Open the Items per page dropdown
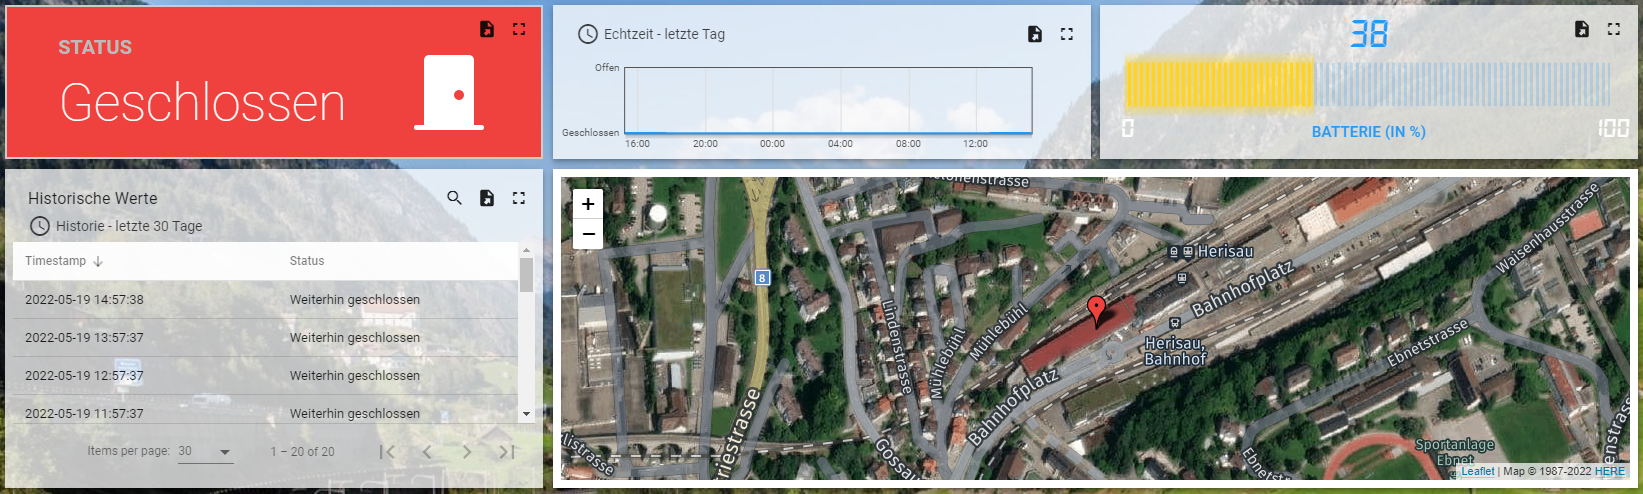Screen dimensions: 1643x494 [x=205, y=452]
